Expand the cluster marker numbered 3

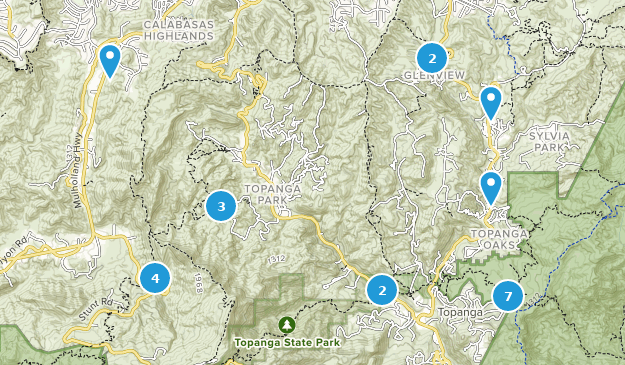pos(221,206)
